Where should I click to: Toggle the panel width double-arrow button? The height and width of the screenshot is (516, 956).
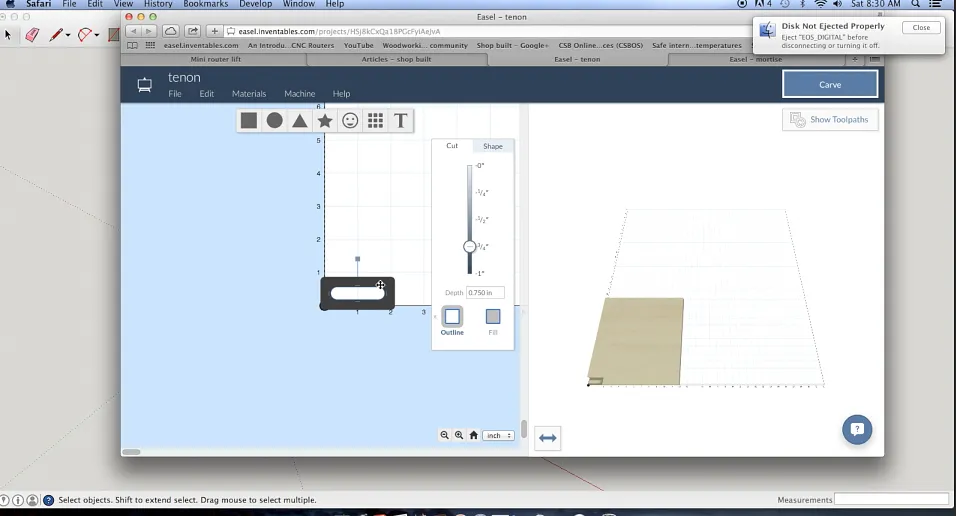[548, 438]
